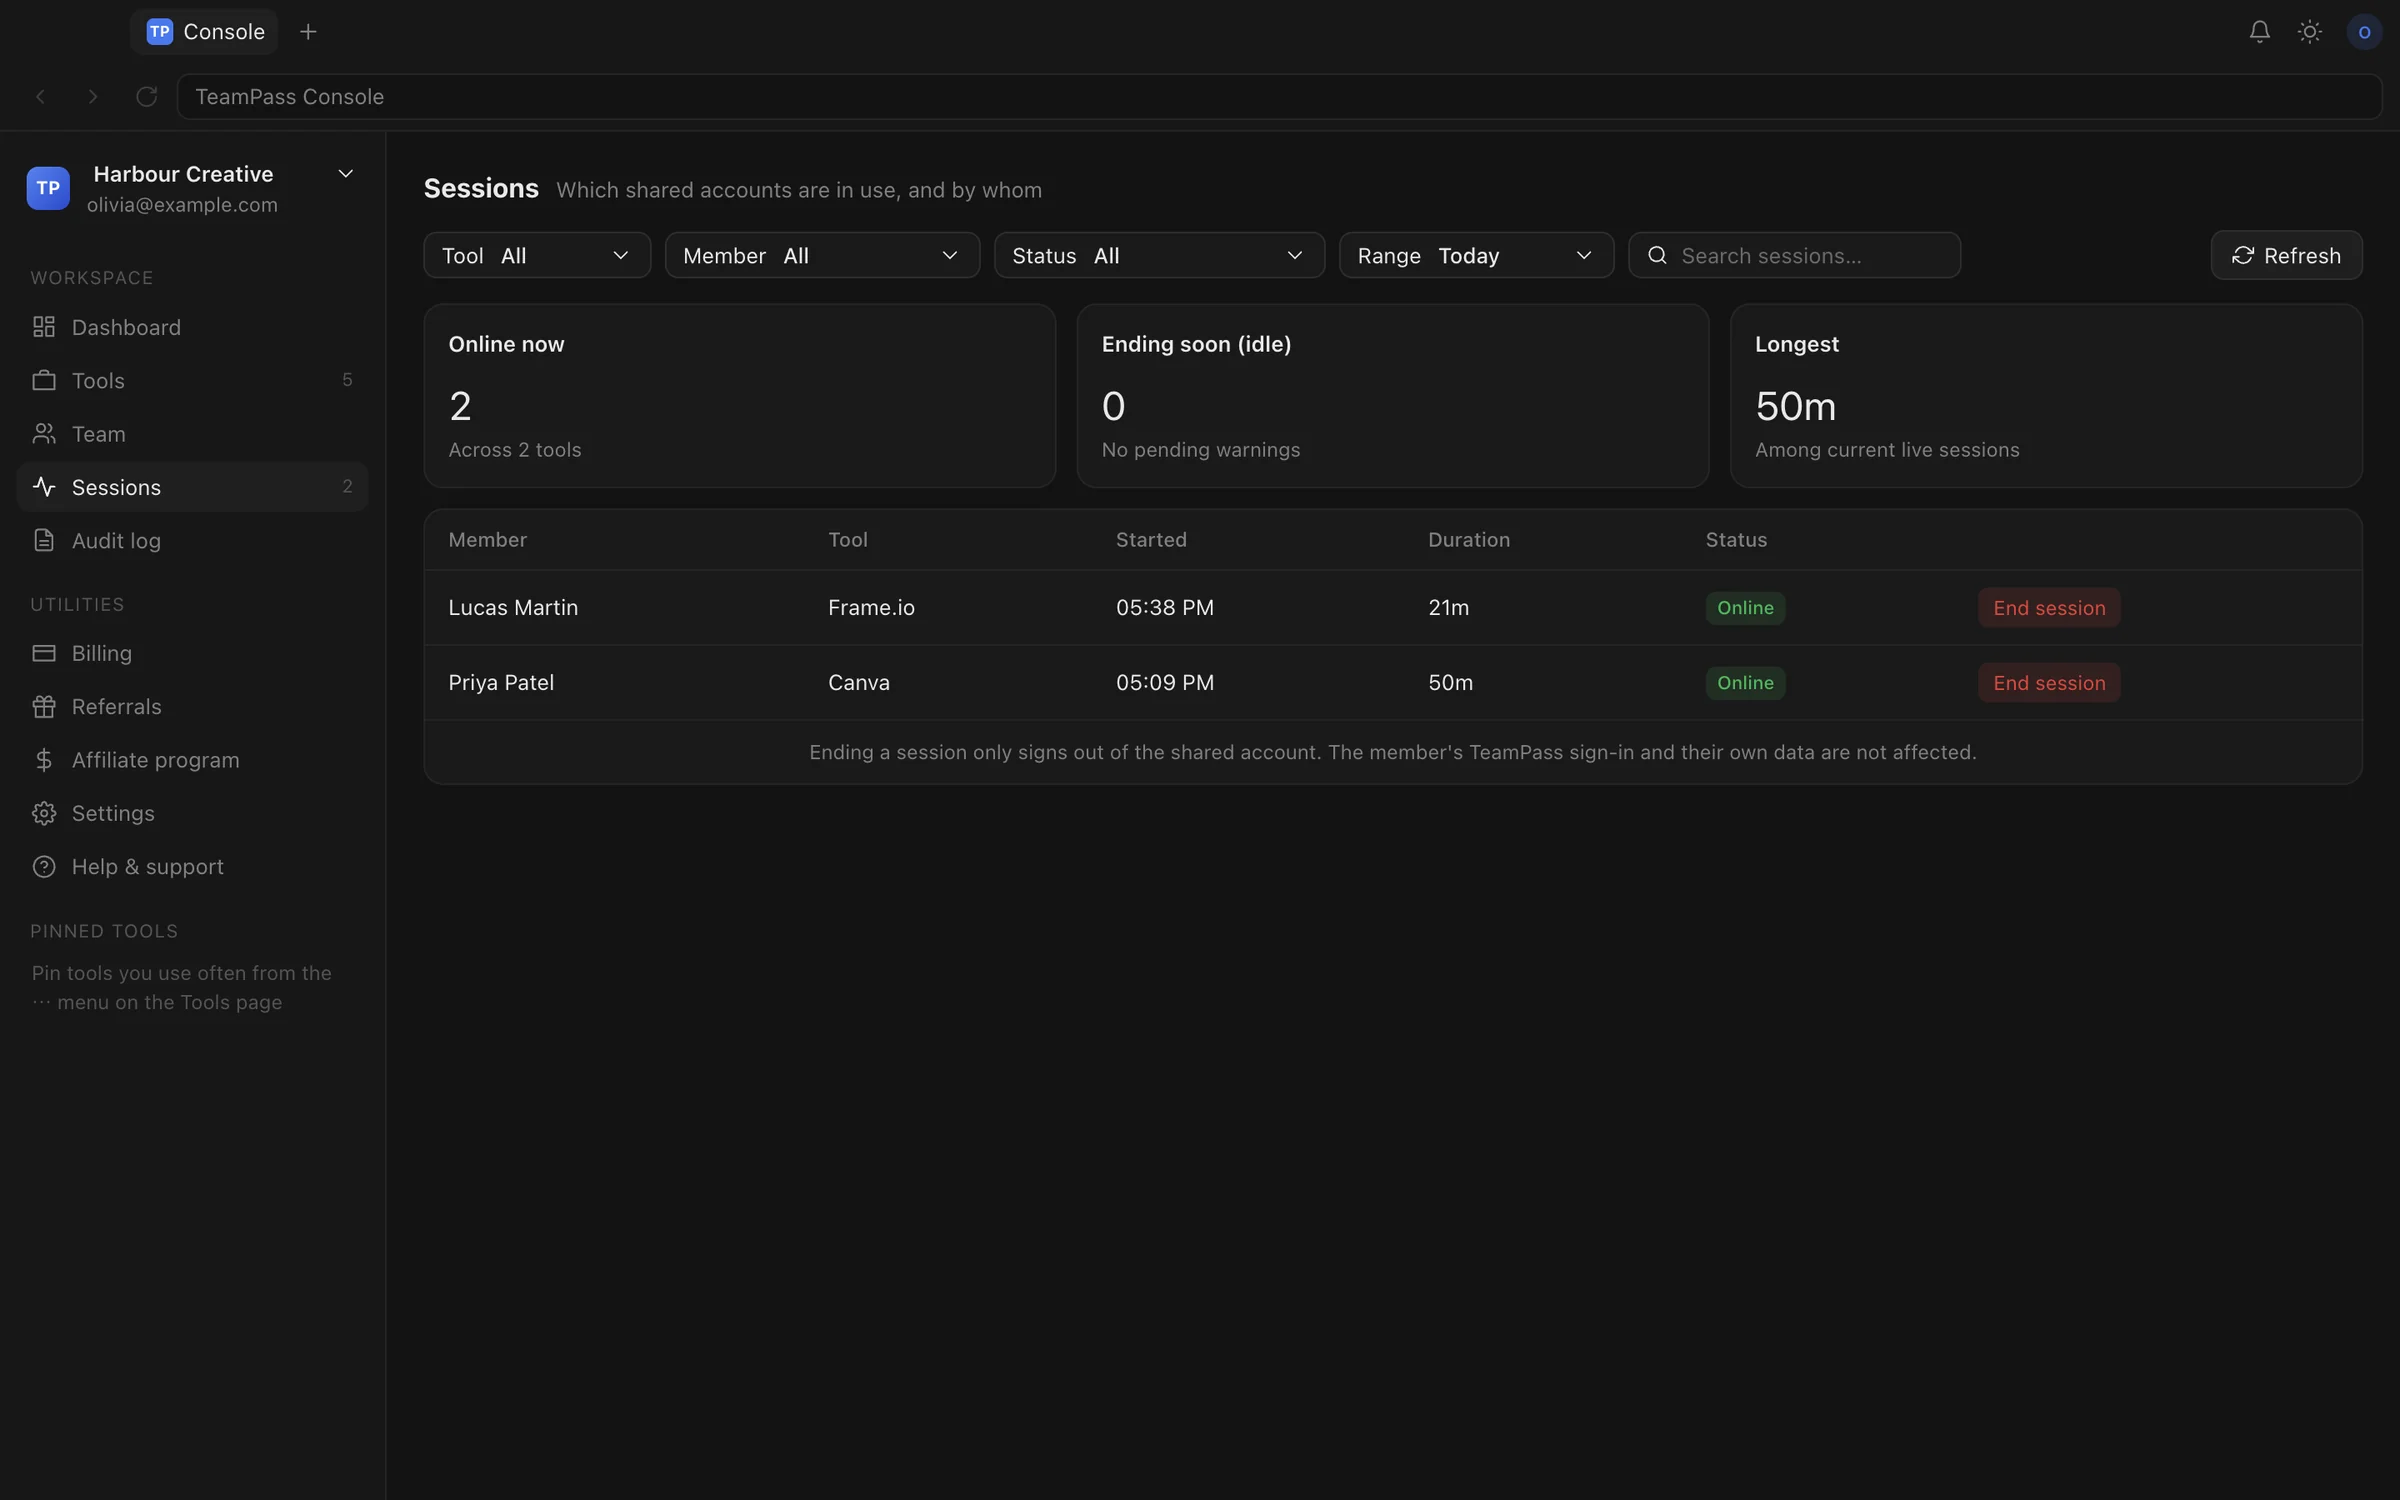Click the Longest session card
The height and width of the screenshot is (1500, 2400).
click(x=2046, y=396)
